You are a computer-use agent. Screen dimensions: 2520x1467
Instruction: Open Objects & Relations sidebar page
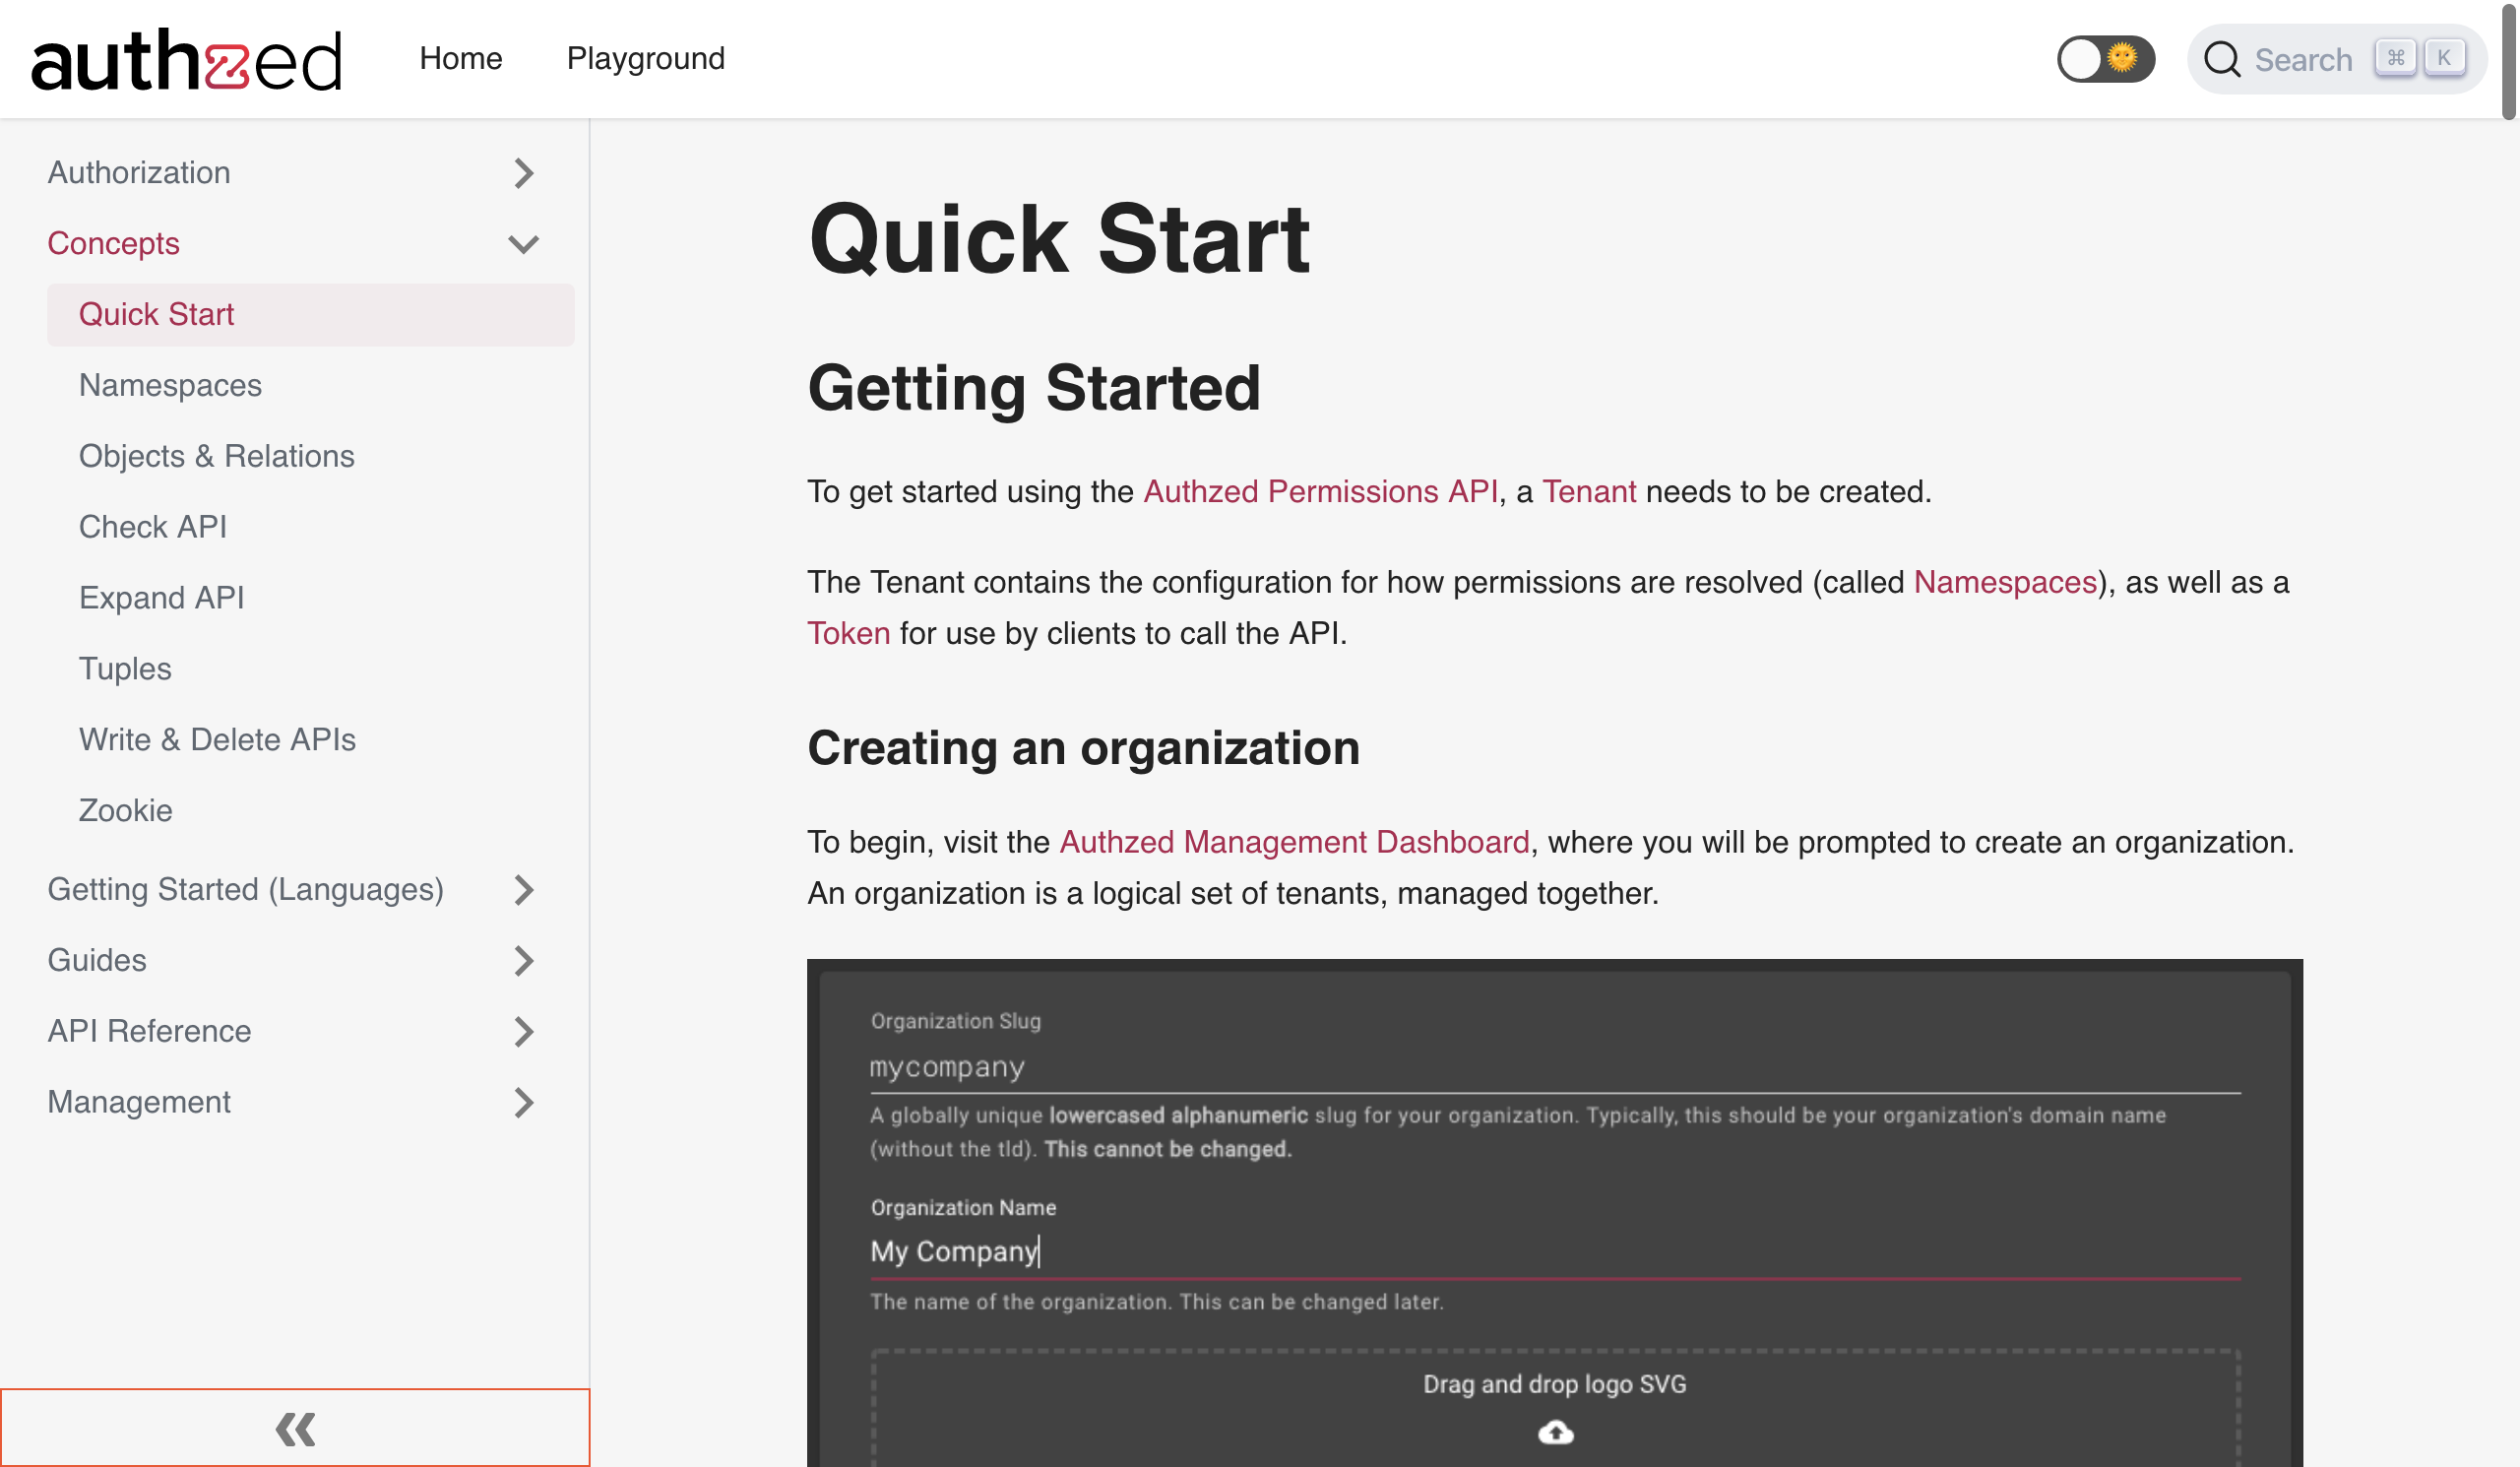pyautogui.click(x=216, y=457)
